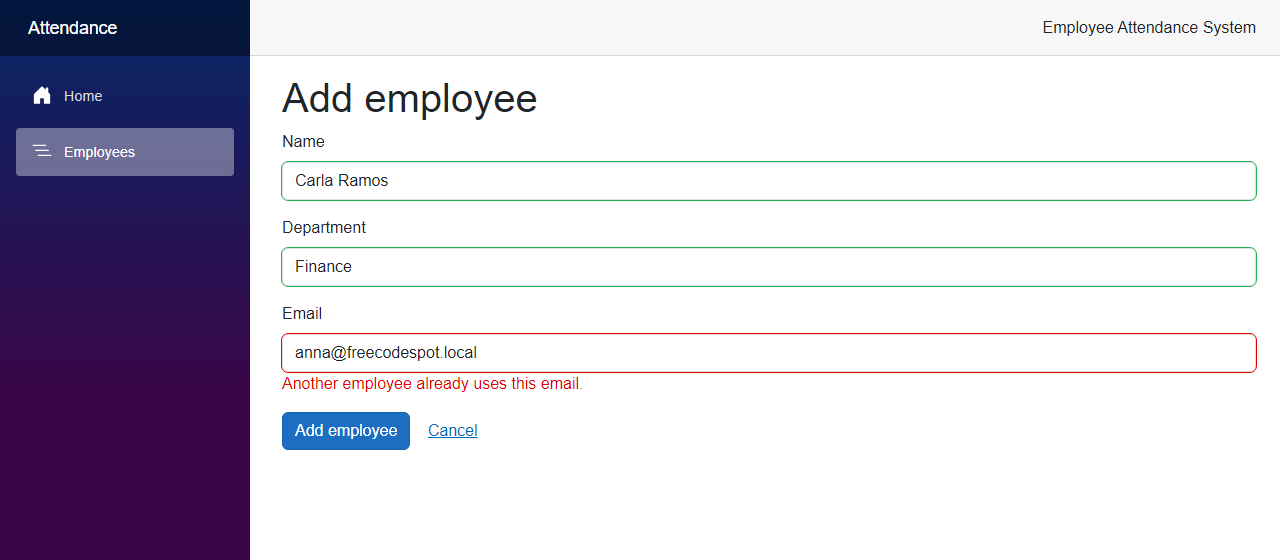Focus the Department field containing Finance

[x=769, y=267]
